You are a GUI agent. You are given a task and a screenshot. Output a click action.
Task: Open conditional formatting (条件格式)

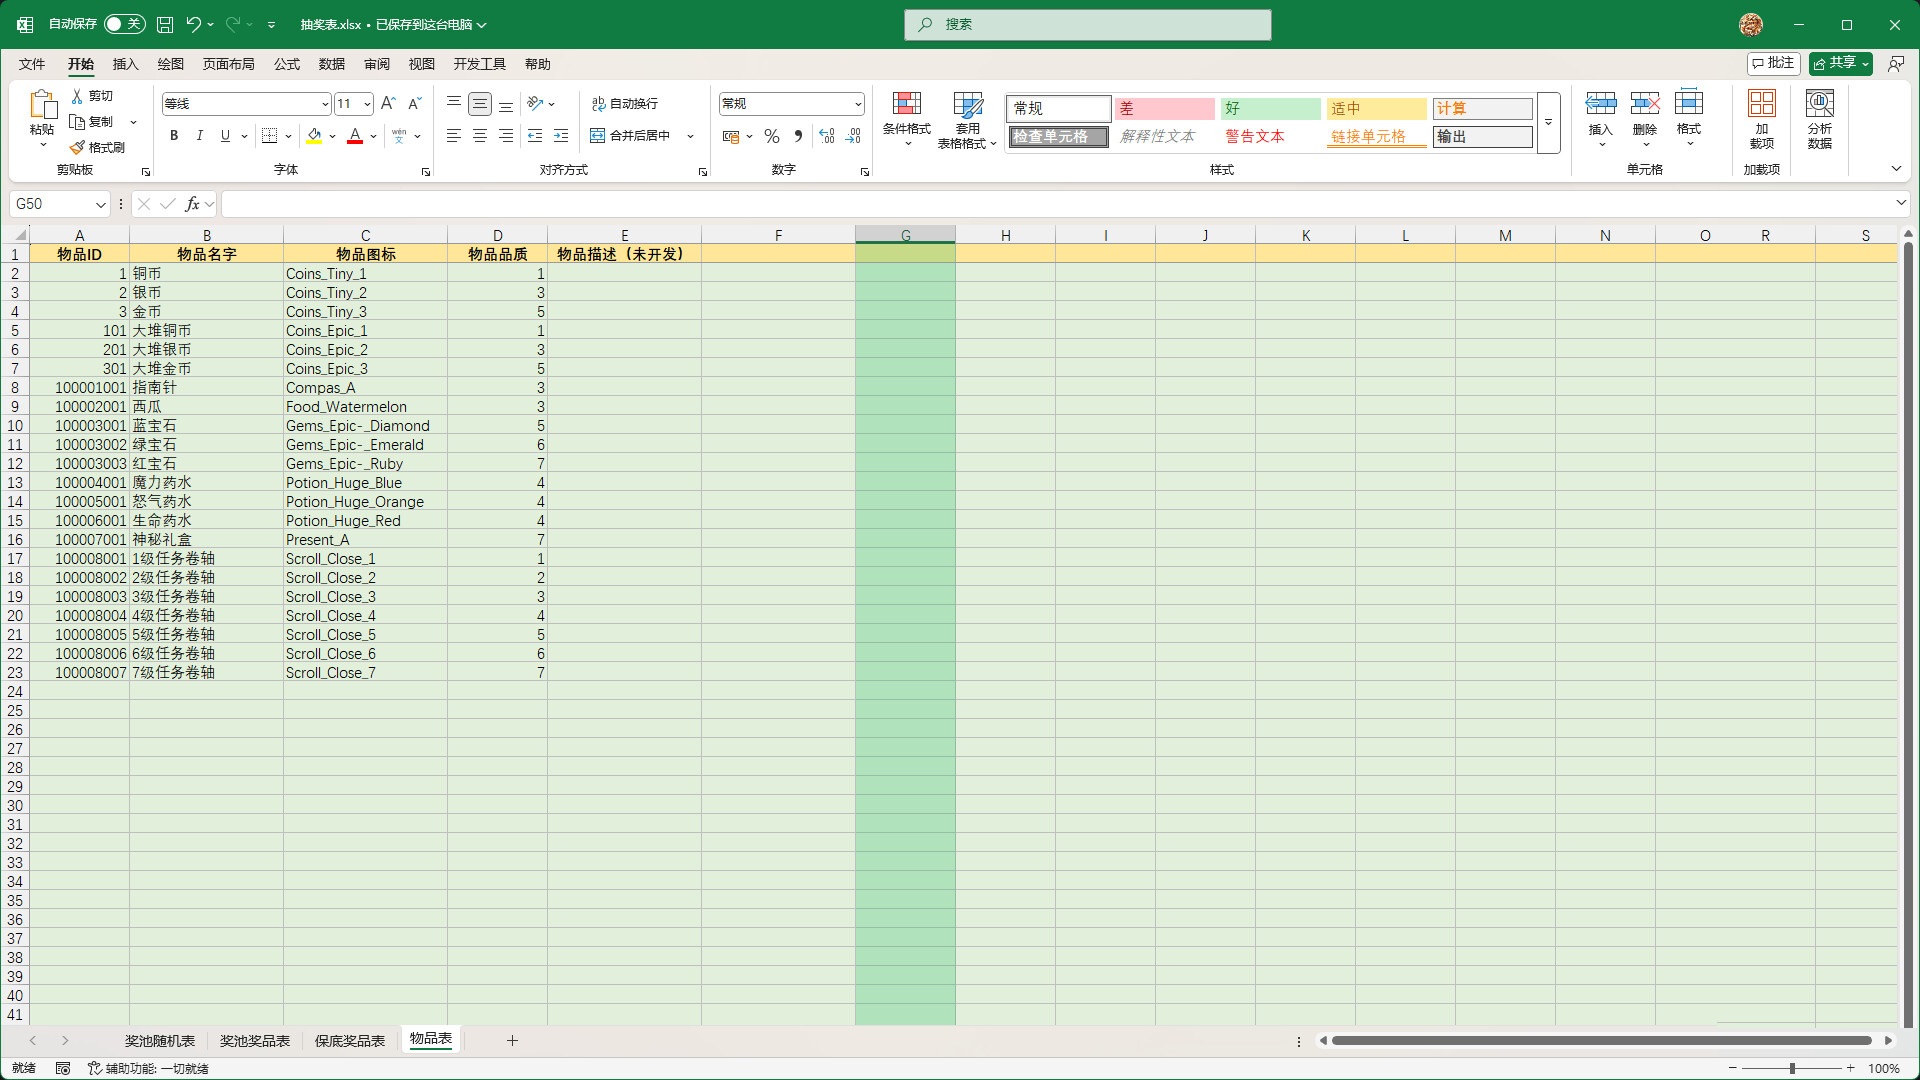click(906, 120)
